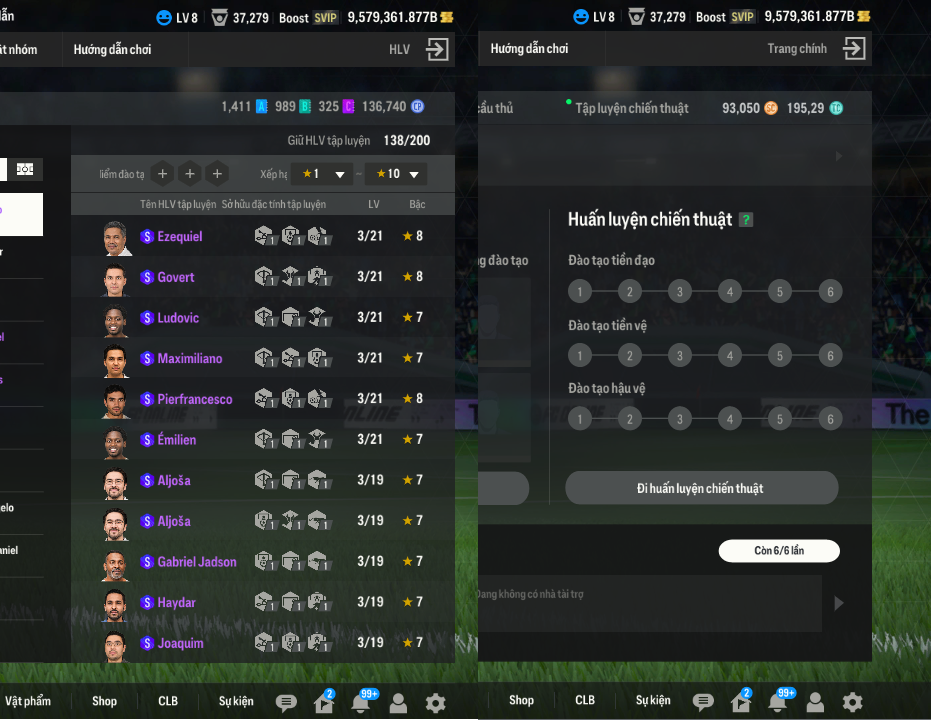Click Trang chính link in header

click(x=797, y=48)
